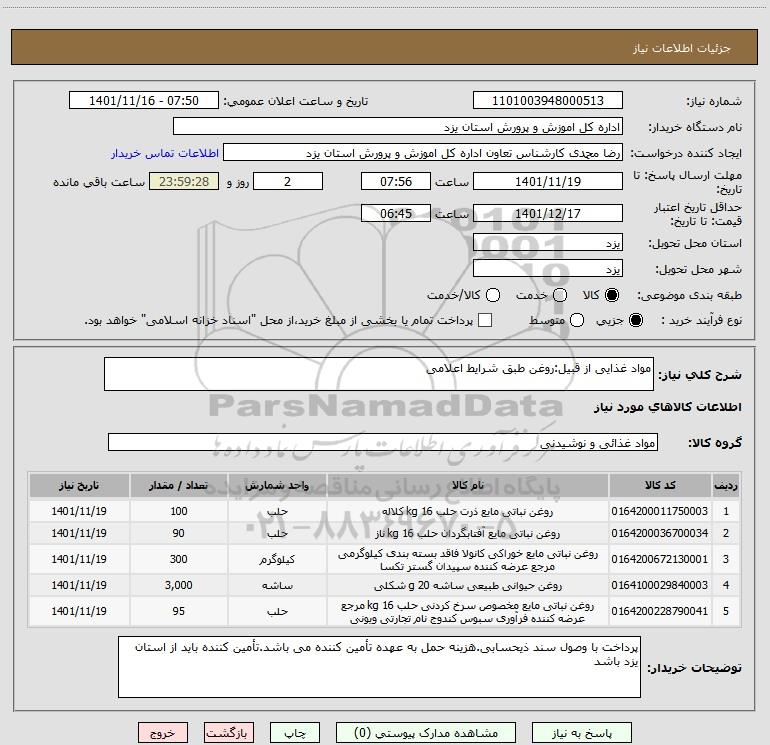Viewport: 770px width, 745px height.
Task: Click the توضیحات خریدار text area
Action: pyautogui.click(x=379, y=666)
